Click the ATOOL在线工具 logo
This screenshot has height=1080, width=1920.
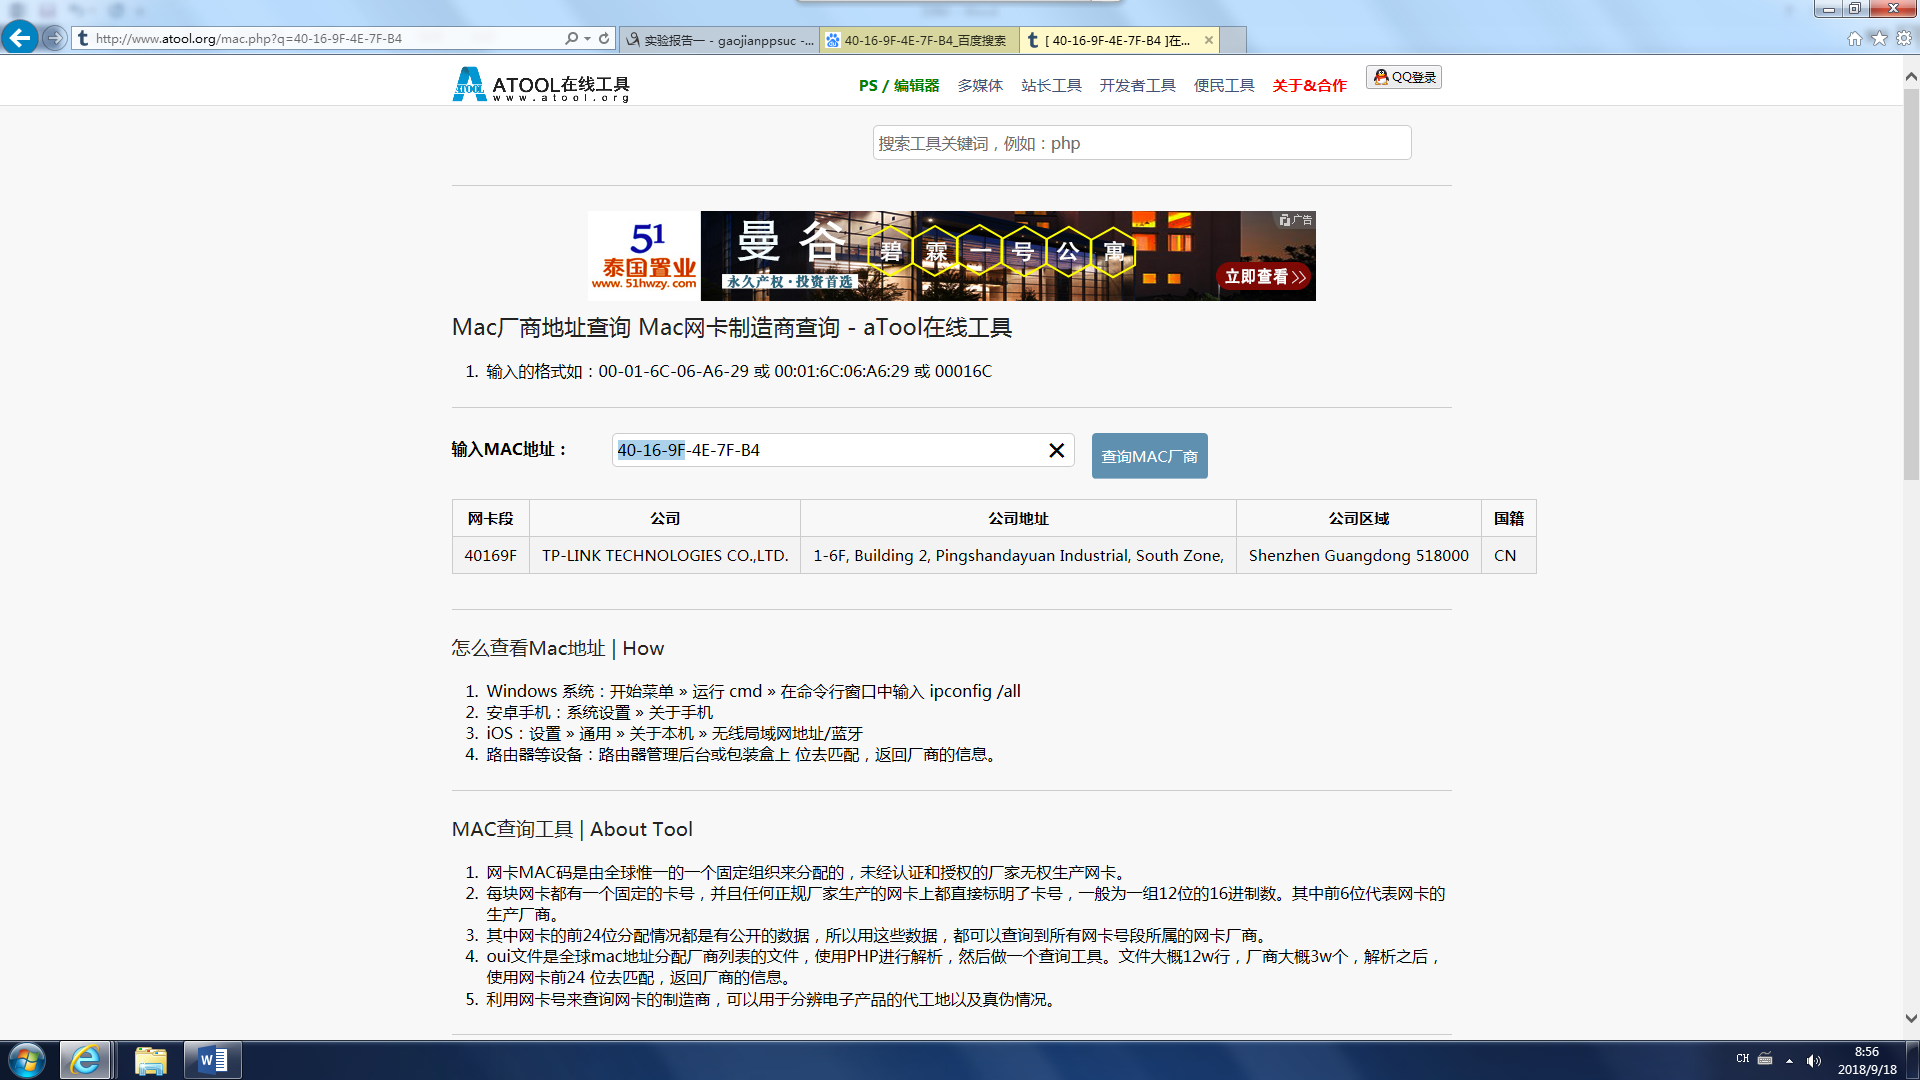(541, 85)
